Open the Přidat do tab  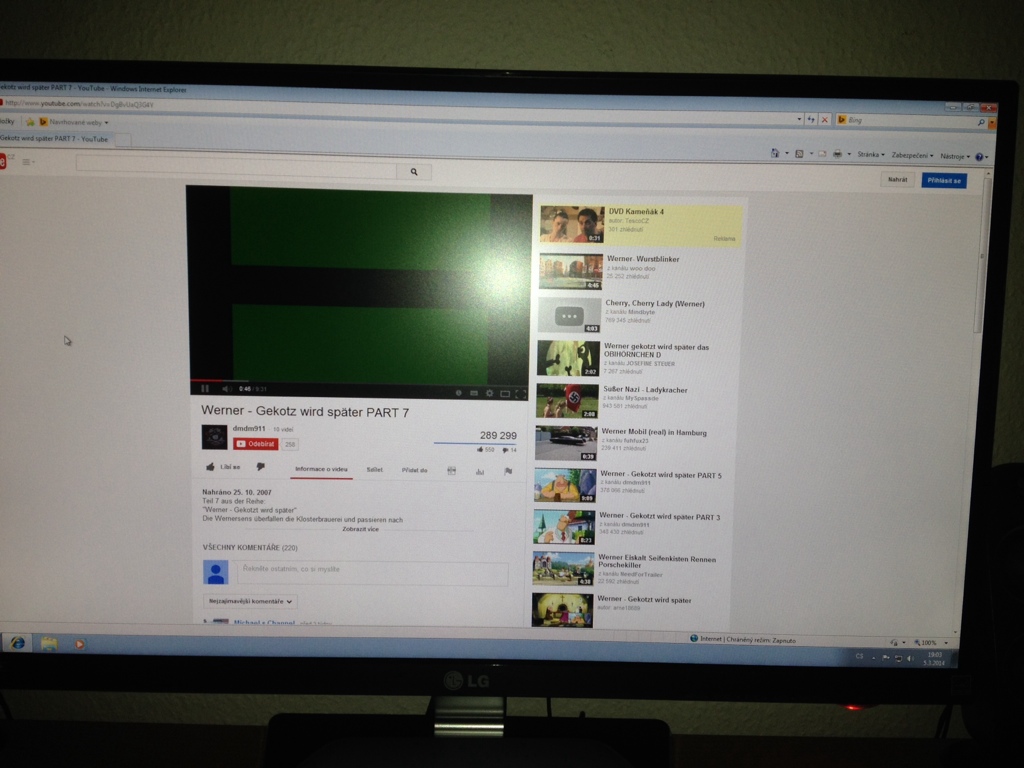(414, 470)
